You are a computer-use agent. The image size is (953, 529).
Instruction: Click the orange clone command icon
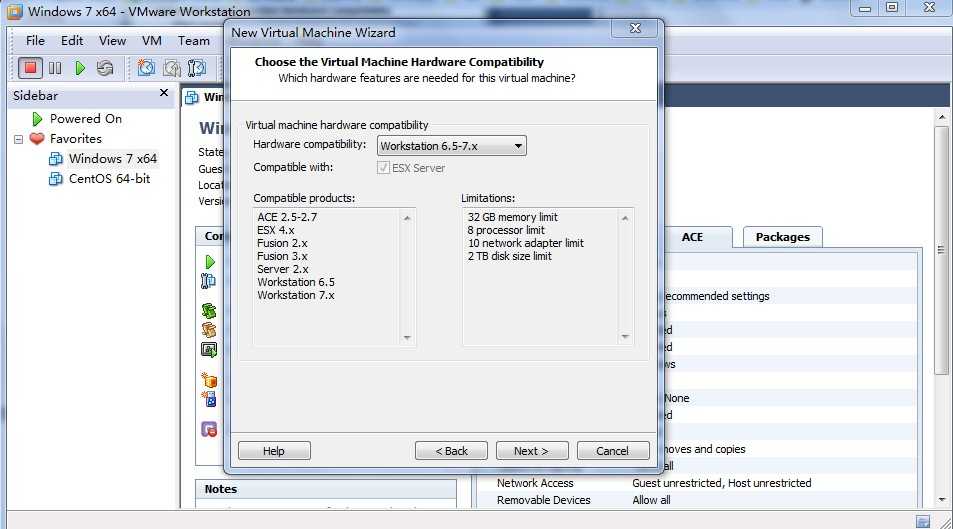(x=209, y=330)
